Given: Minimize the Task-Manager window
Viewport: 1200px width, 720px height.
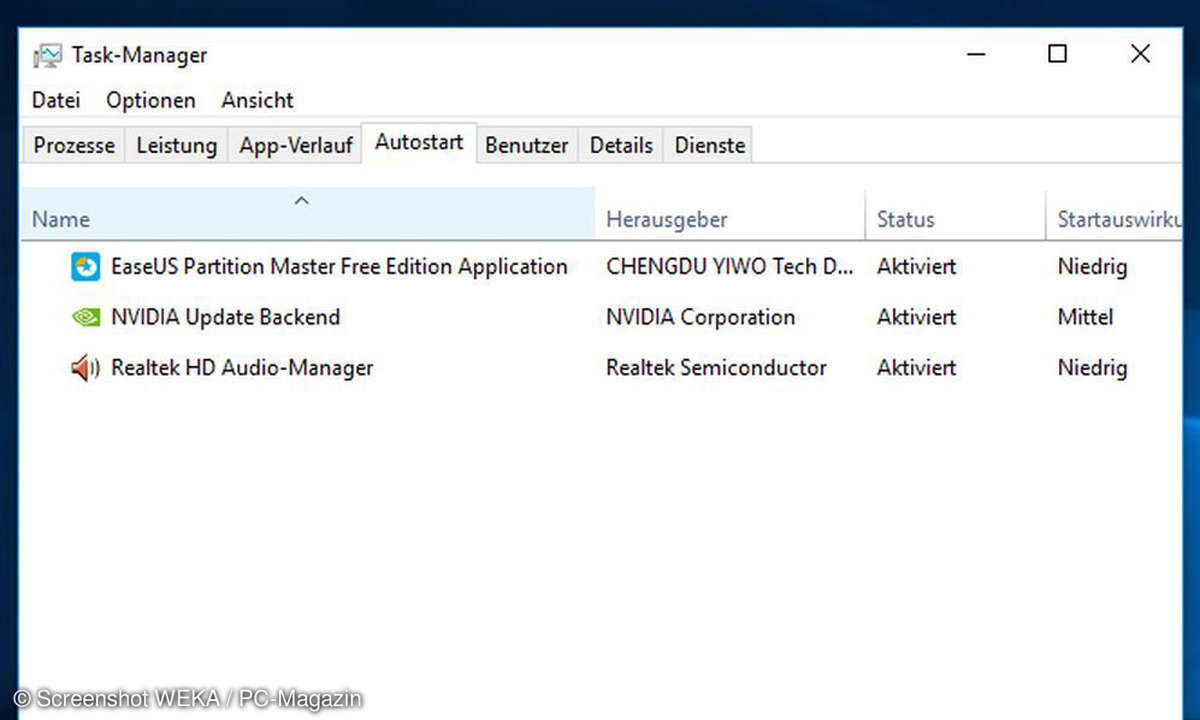Looking at the screenshot, I should point(976,54).
